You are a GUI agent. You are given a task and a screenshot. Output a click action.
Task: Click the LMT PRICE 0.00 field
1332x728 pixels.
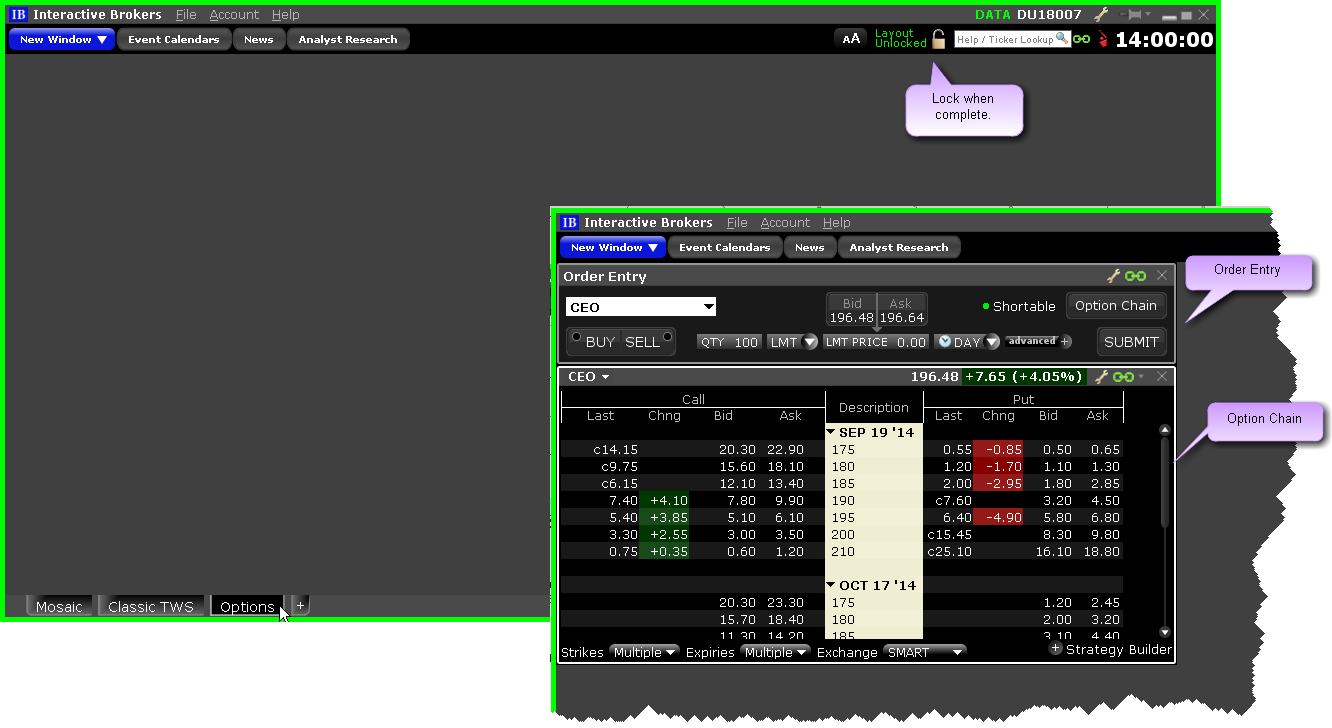tap(876, 342)
